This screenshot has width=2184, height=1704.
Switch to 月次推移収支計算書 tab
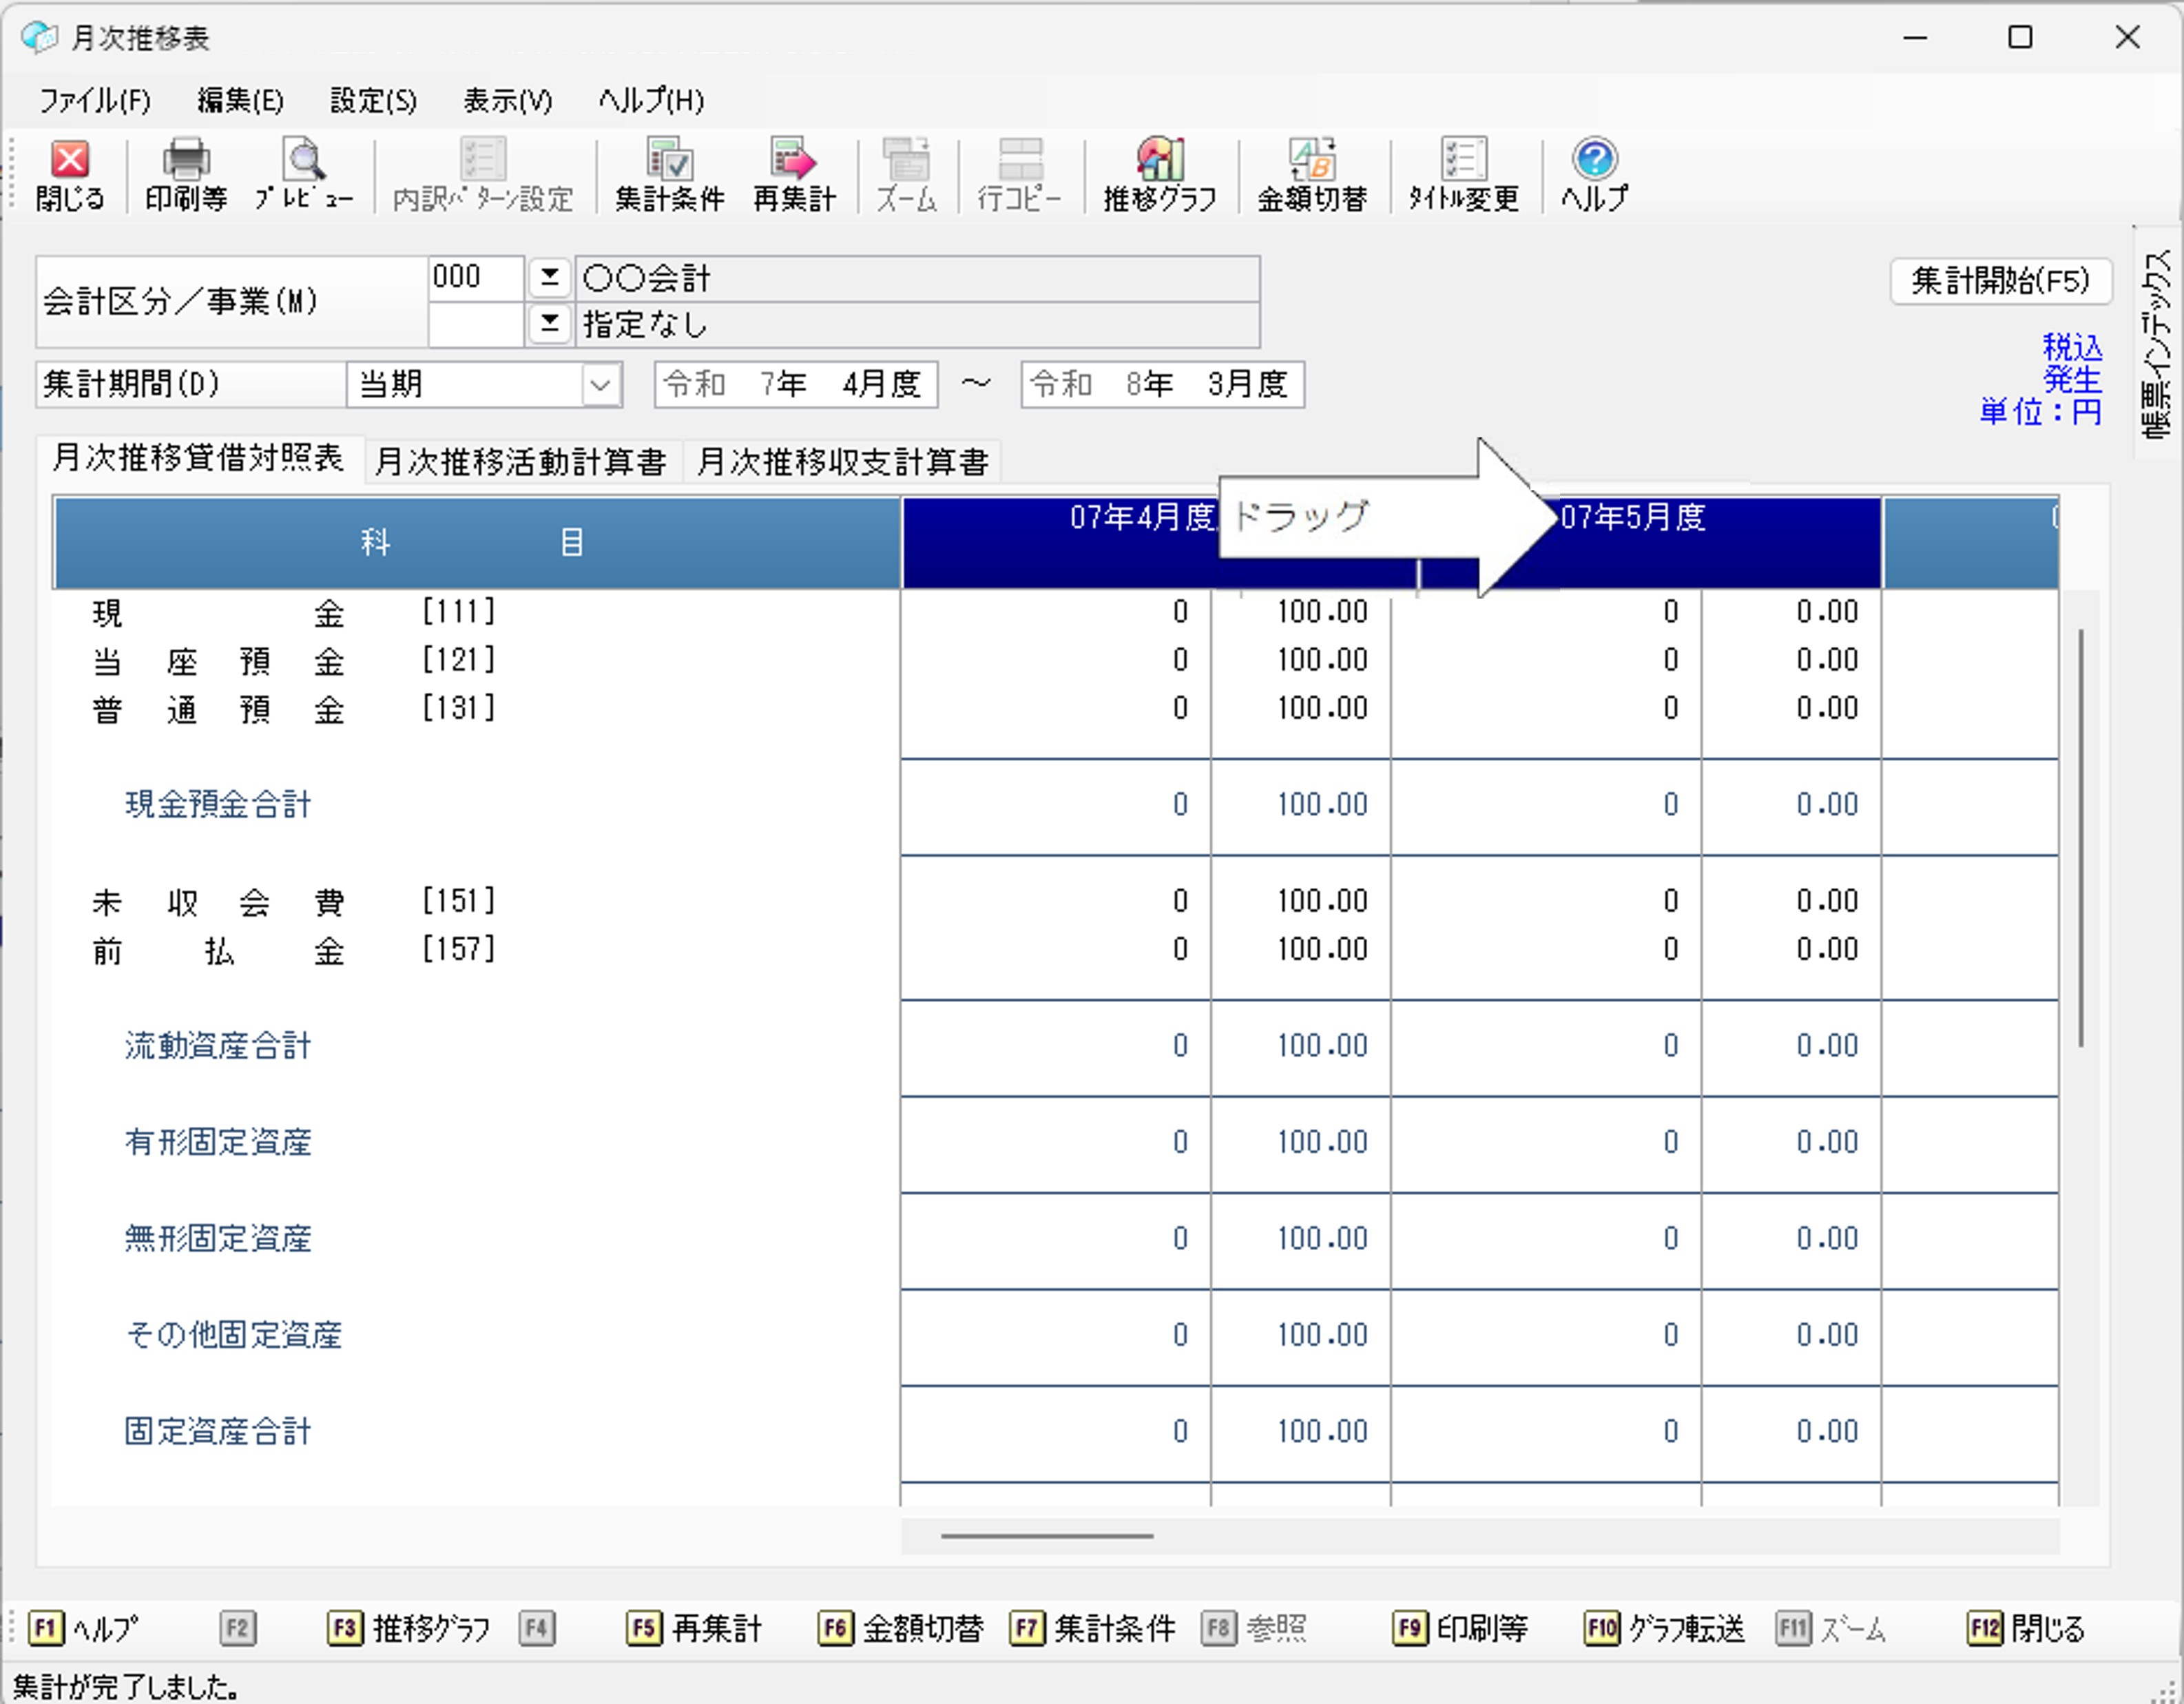pyautogui.click(x=843, y=462)
